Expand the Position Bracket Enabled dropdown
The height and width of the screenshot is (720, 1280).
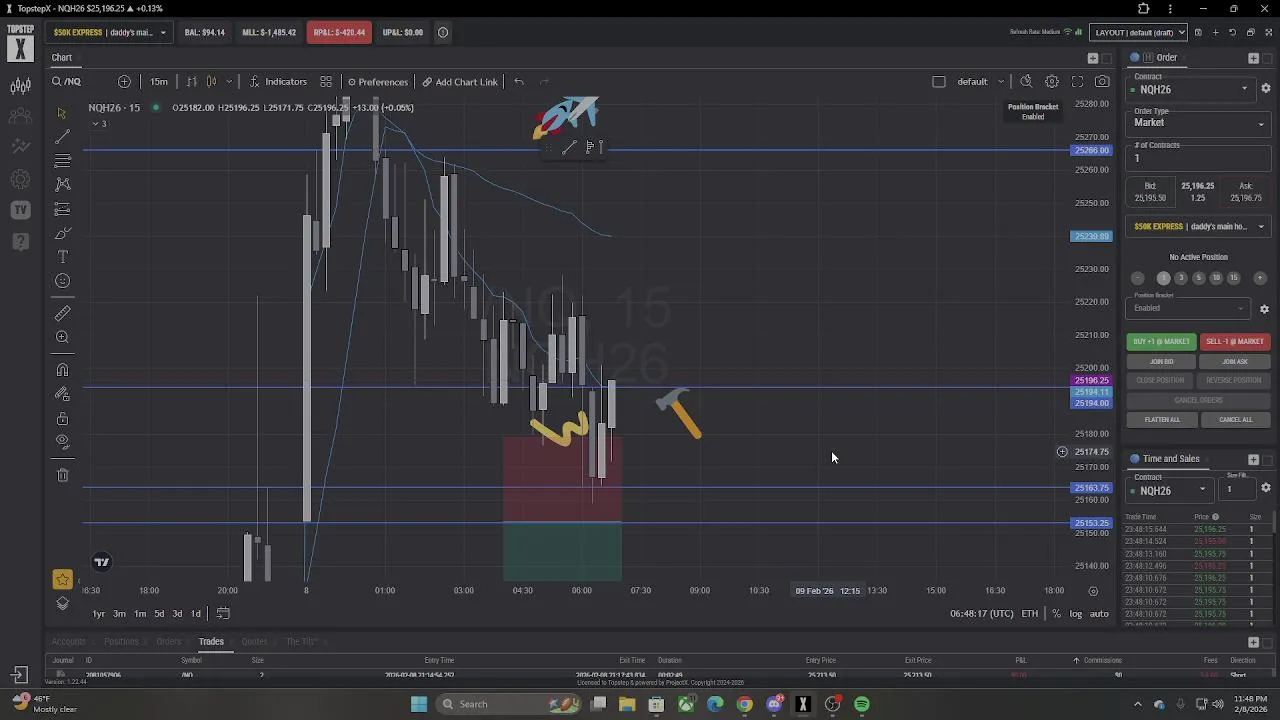point(1188,308)
